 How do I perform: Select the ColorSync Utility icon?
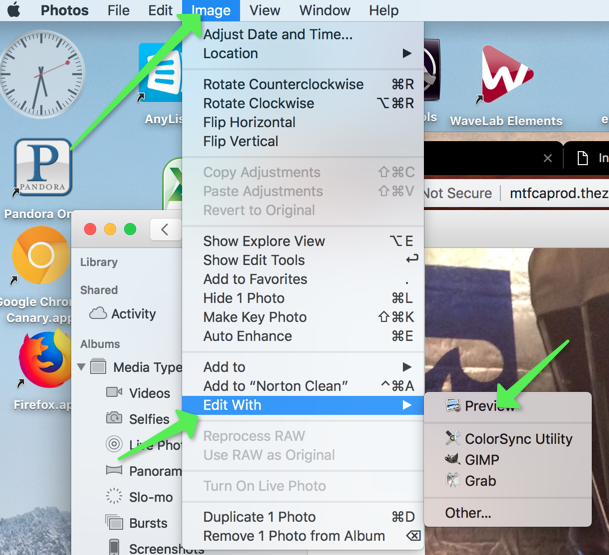click(454, 439)
